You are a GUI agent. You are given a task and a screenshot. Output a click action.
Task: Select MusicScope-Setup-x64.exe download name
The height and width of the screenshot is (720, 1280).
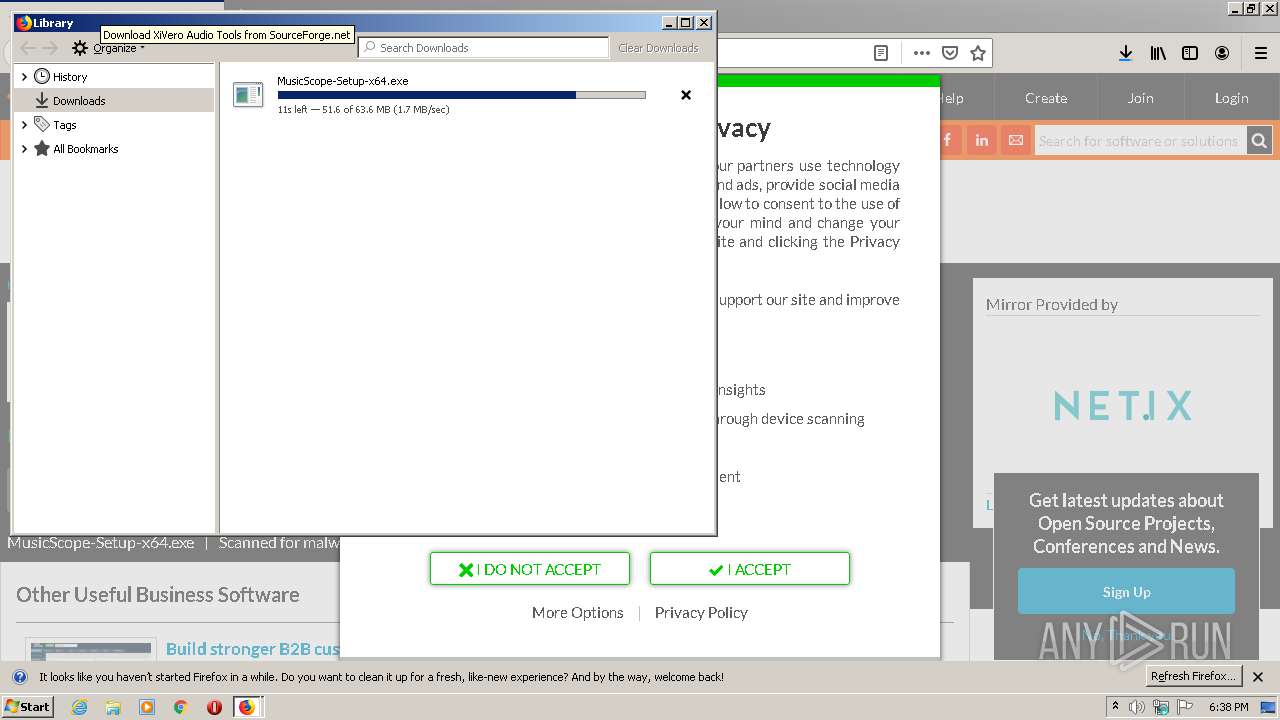tap(343, 81)
